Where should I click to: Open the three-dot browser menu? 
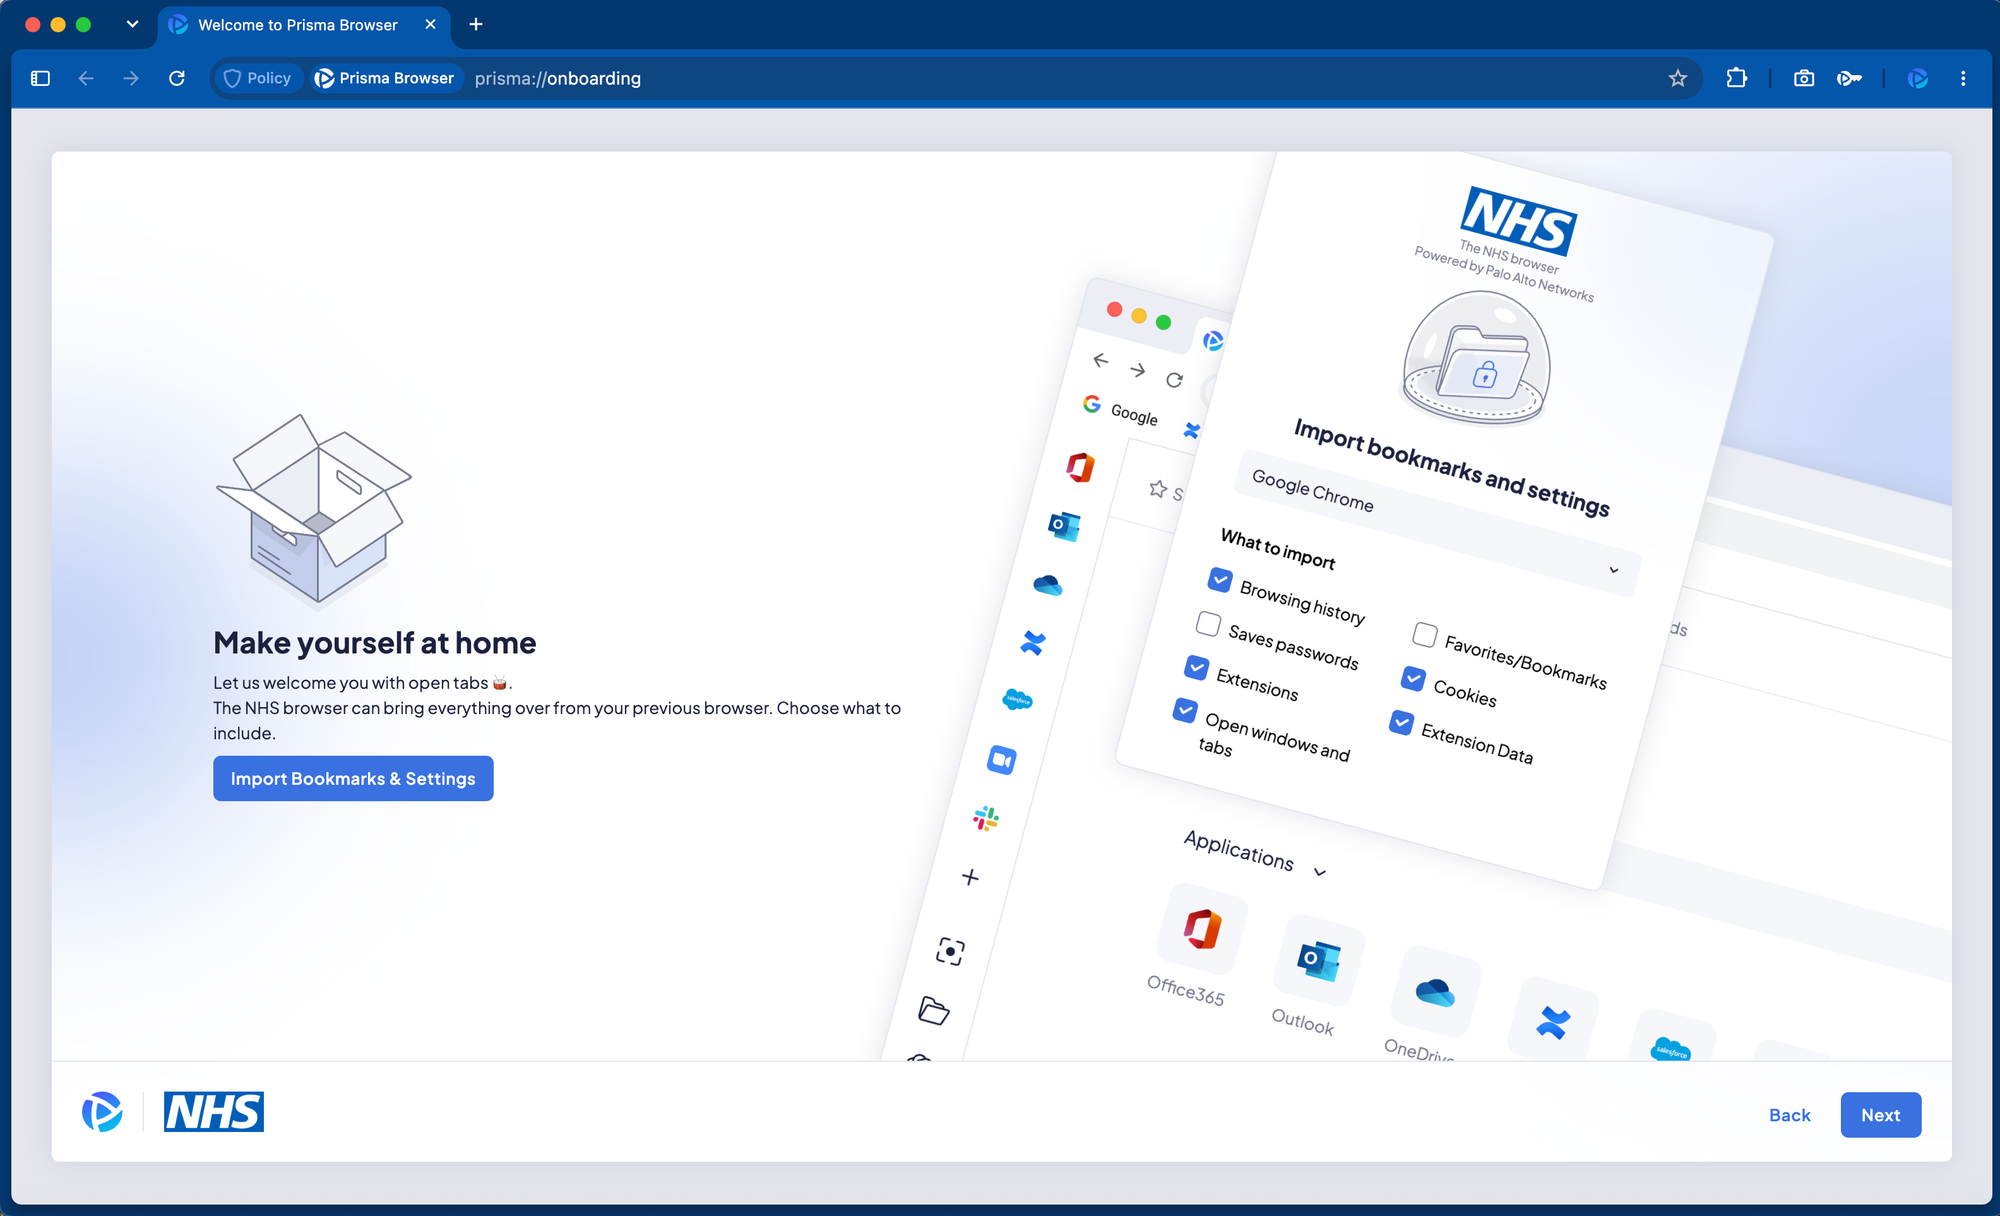(1963, 78)
